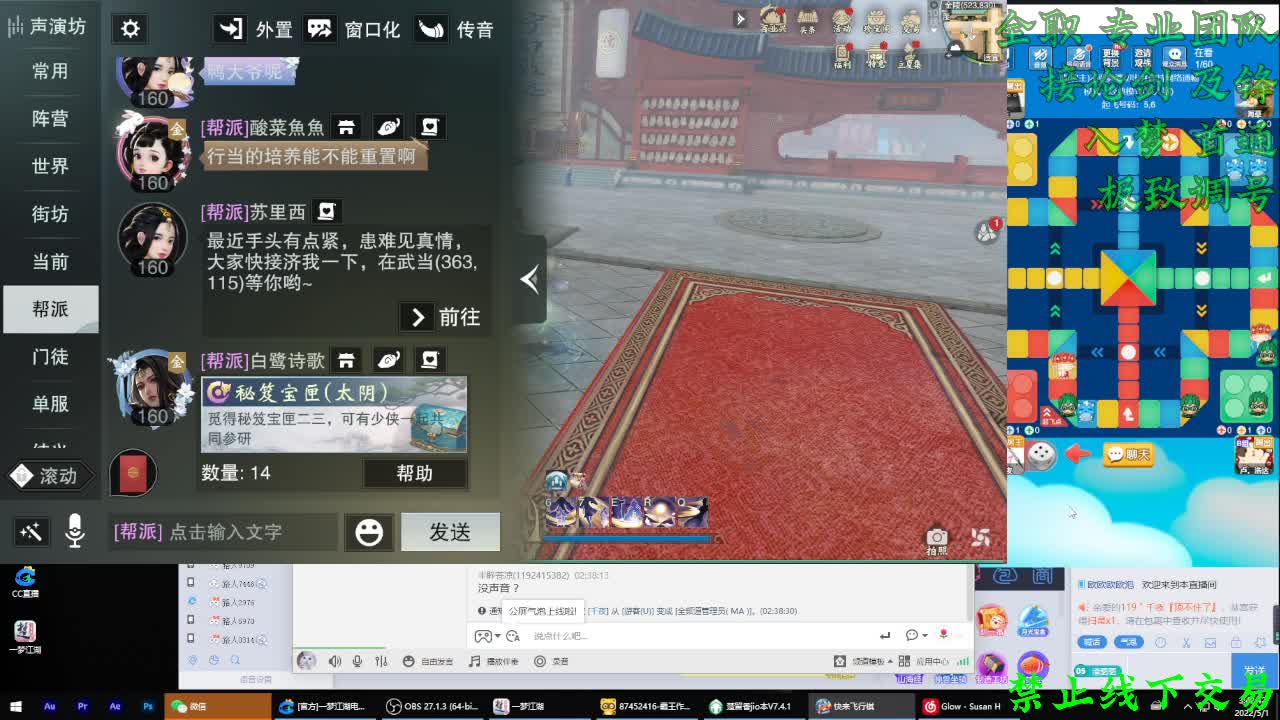Click 自由发言 free speech mode
The image size is (1280, 720).
tap(428, 661)
